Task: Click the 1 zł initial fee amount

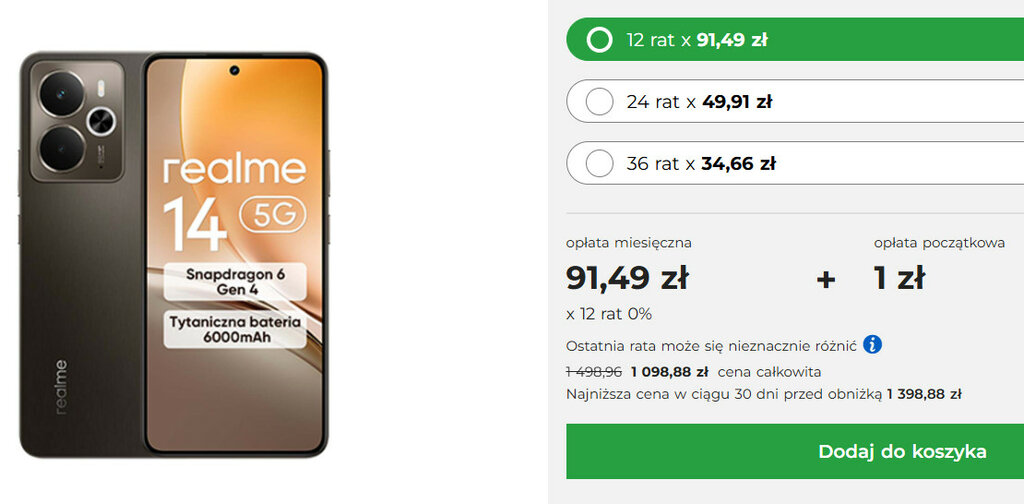Action: coord(899,278)
